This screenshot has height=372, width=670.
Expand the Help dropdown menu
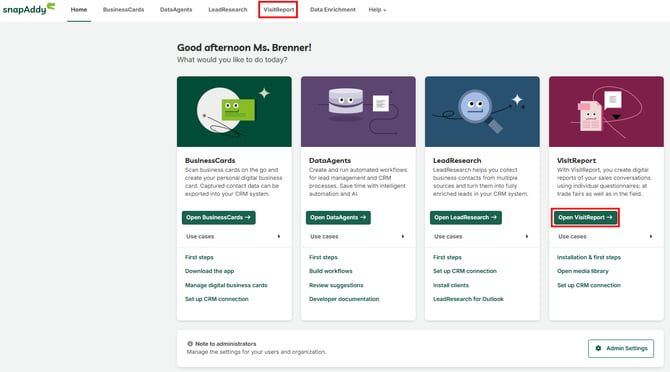click(377, 9)
